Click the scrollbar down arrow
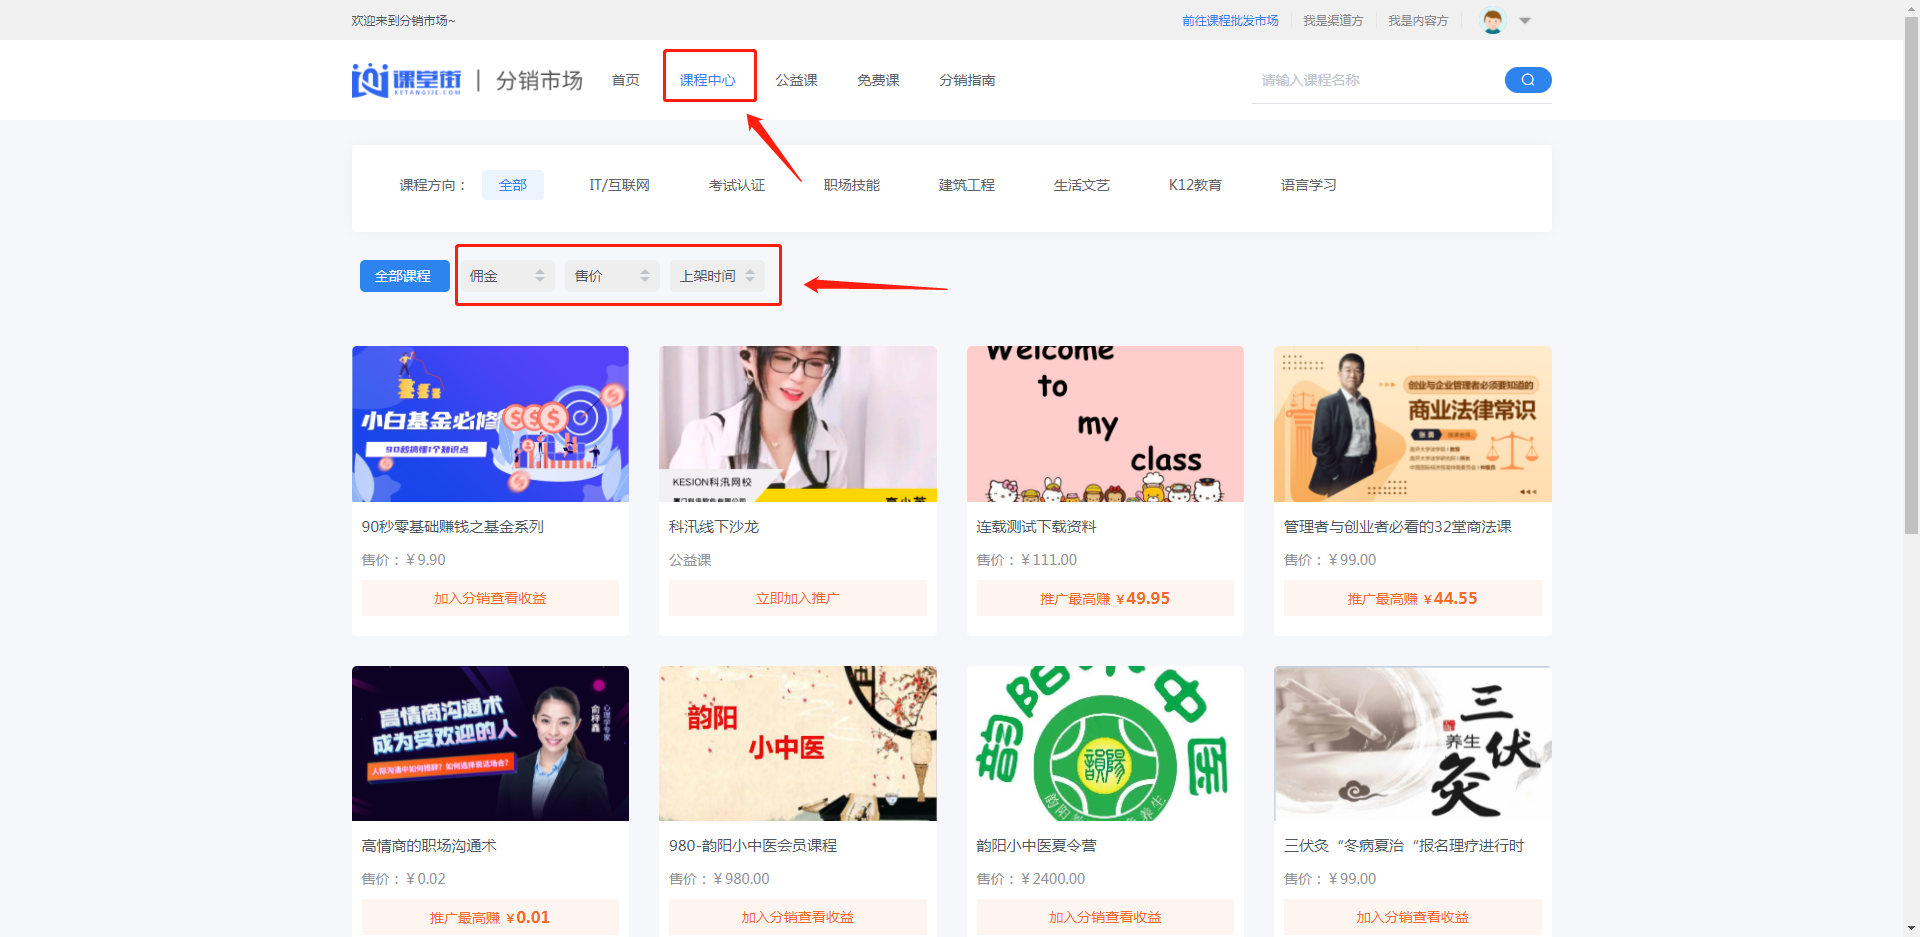Screen dimensions: 1920x937 (x=1911, y=929)
